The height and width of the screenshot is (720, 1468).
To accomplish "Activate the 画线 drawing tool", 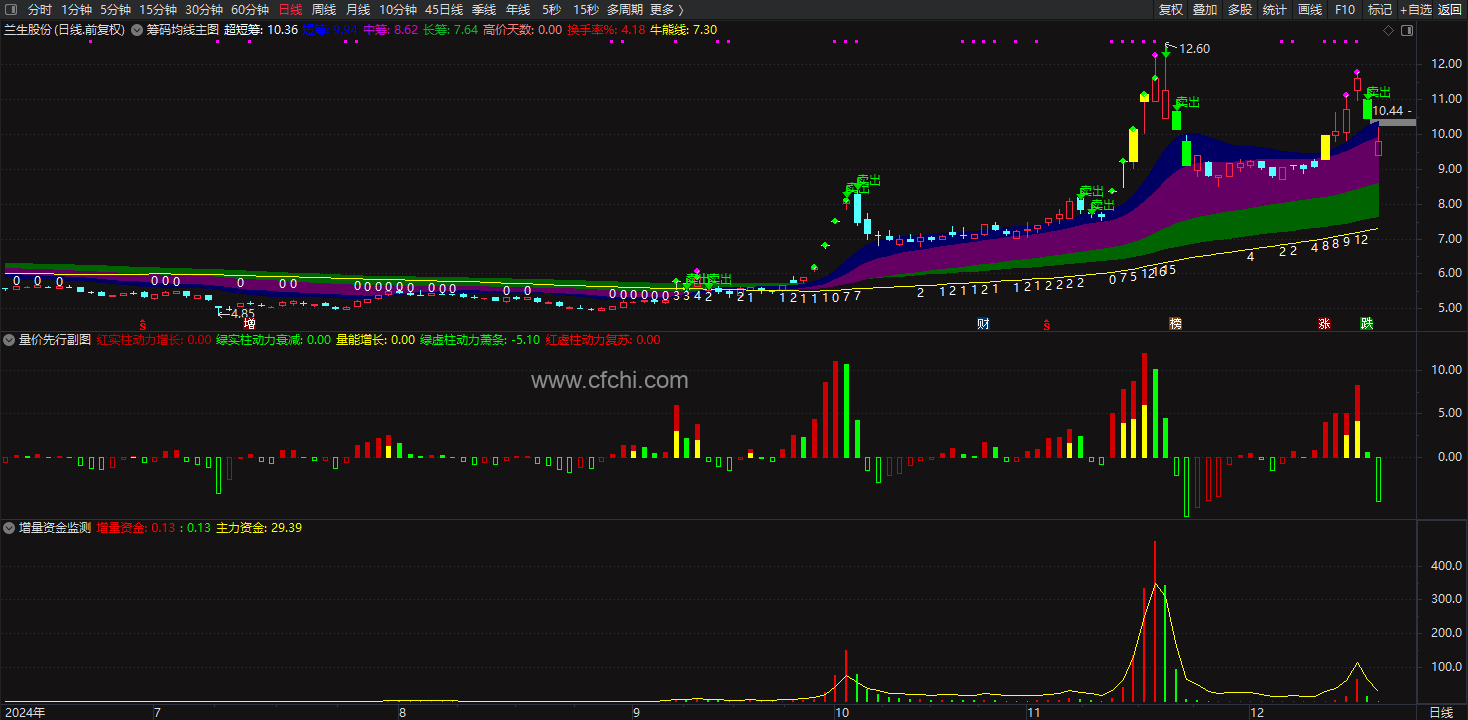I will point(1310,9).
